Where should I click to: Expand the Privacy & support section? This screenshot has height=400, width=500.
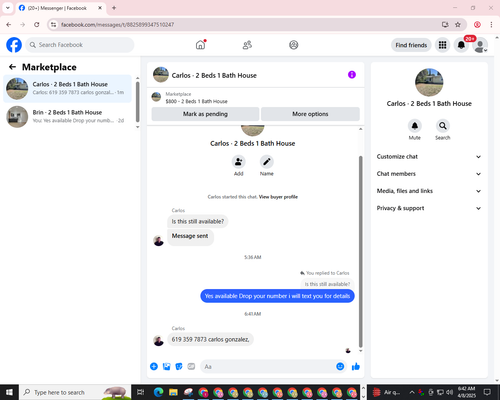[429, 208]
